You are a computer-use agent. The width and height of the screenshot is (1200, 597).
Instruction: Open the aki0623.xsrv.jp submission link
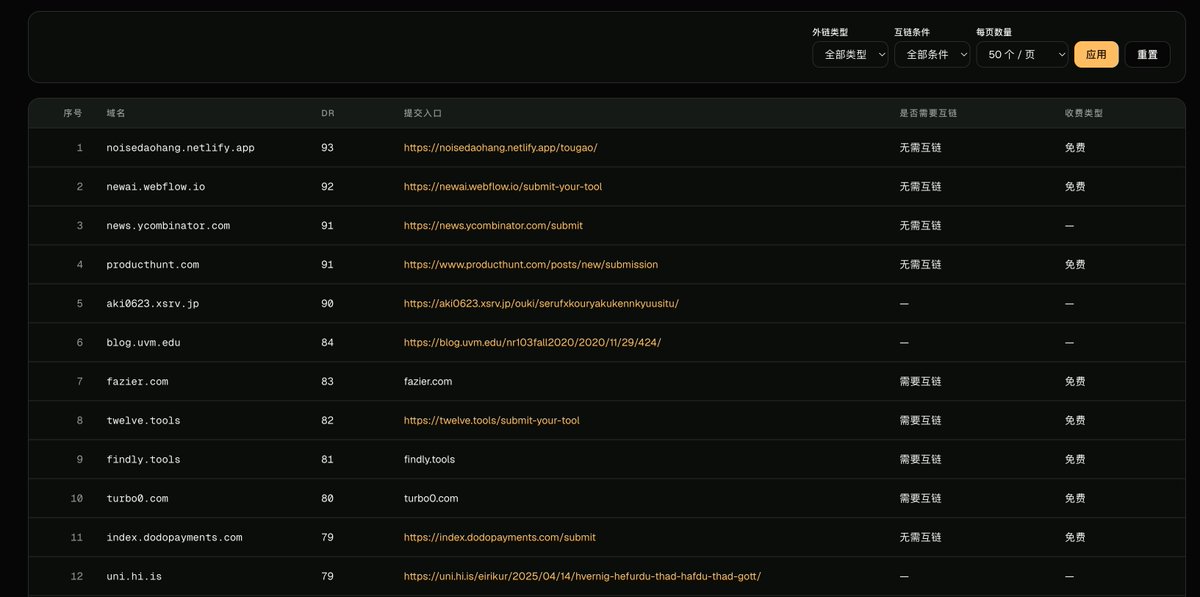coord(541,304)
